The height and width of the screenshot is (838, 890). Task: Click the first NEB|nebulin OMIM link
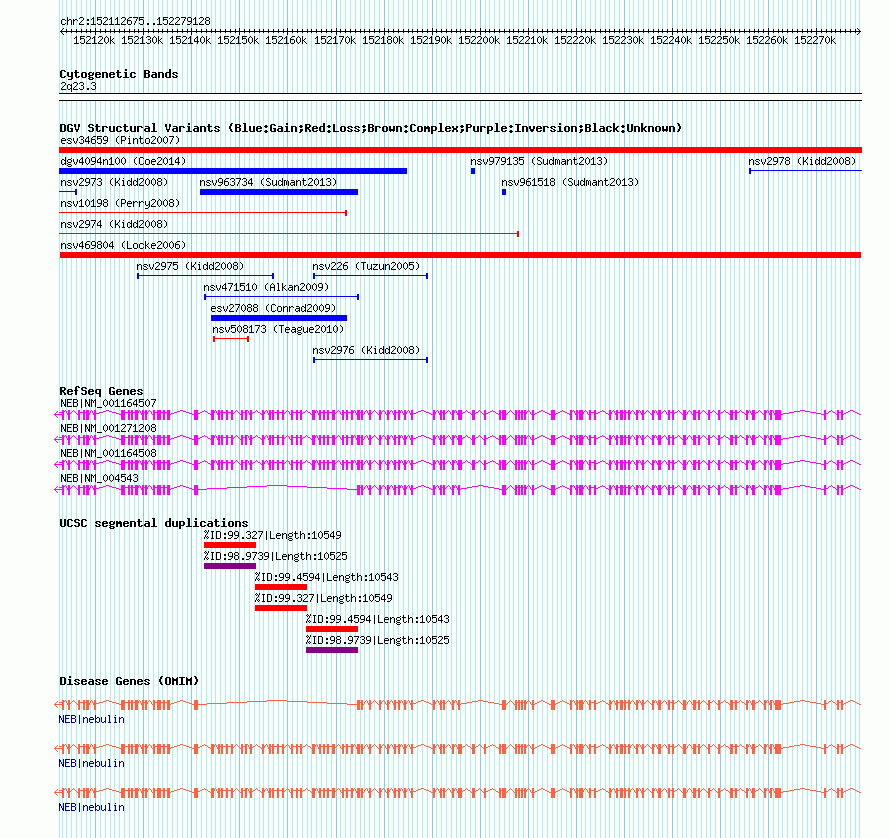pyautogui.click(x=91, y=719)
